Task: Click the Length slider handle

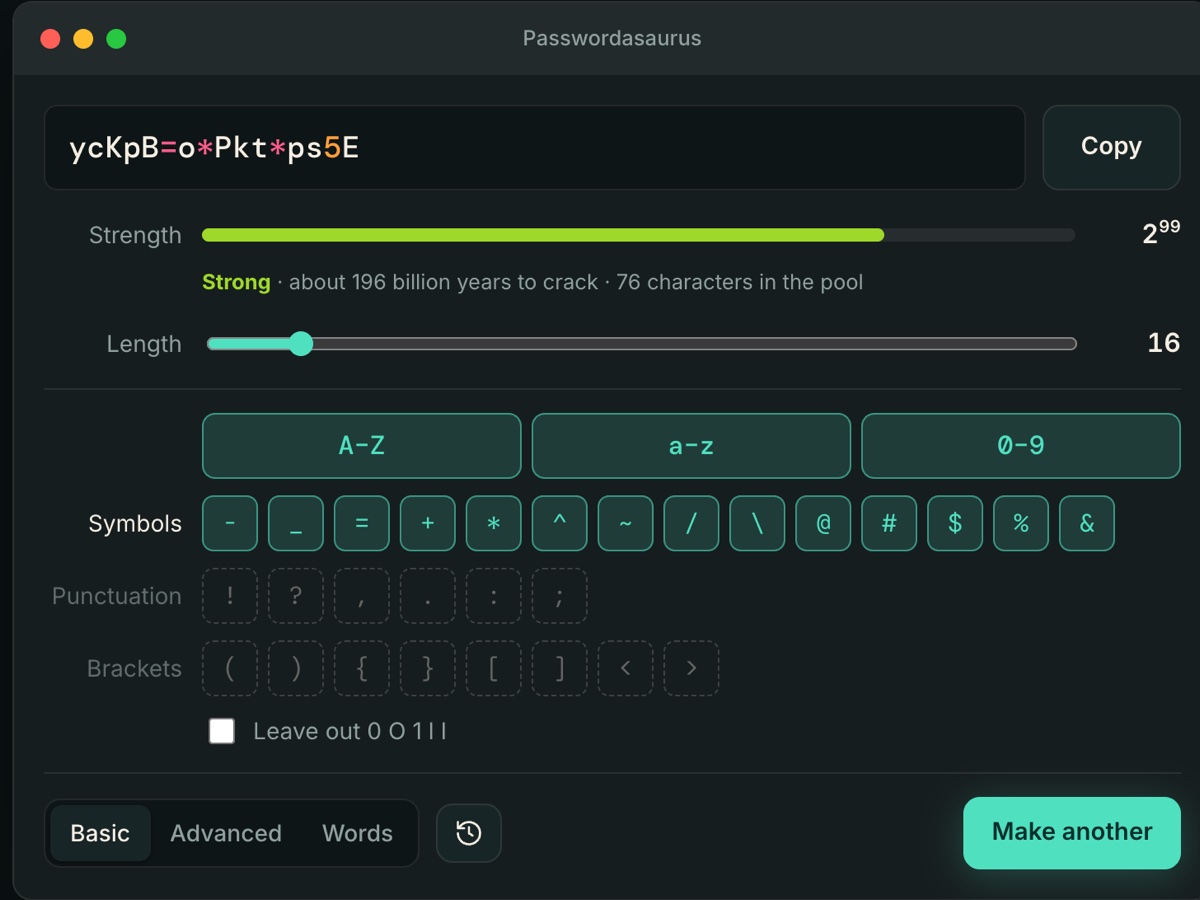Action: 300,344
